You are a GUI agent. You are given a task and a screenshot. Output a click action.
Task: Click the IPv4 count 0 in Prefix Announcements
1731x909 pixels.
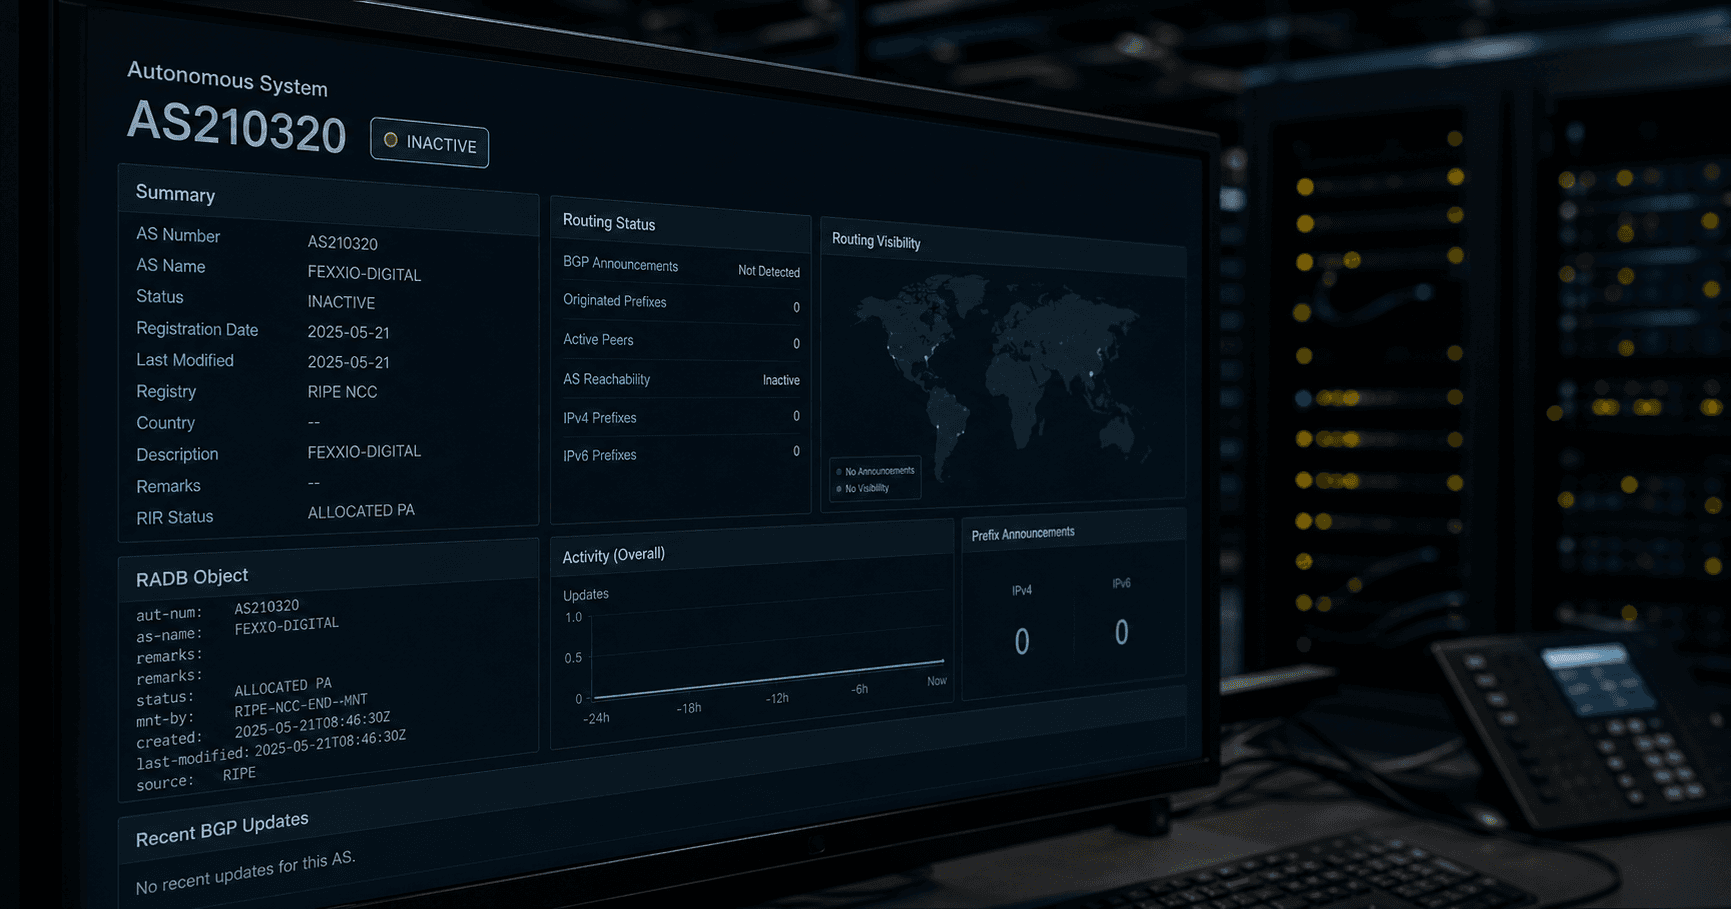(1021, 642)
